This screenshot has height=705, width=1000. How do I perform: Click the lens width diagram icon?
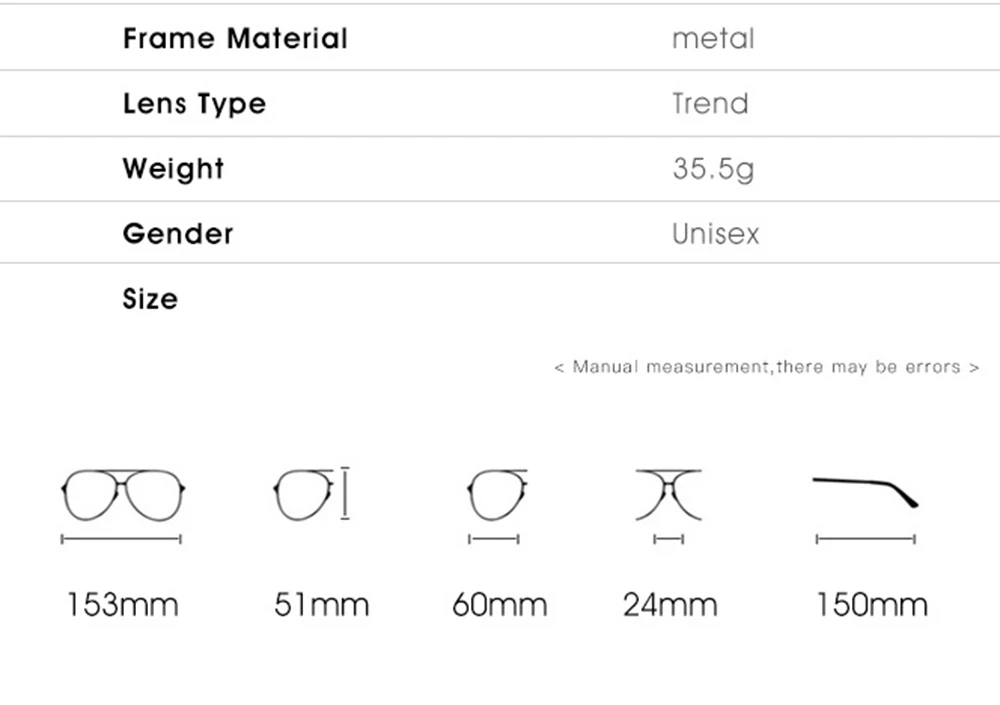pyautogui.click(x=496, y=494)
